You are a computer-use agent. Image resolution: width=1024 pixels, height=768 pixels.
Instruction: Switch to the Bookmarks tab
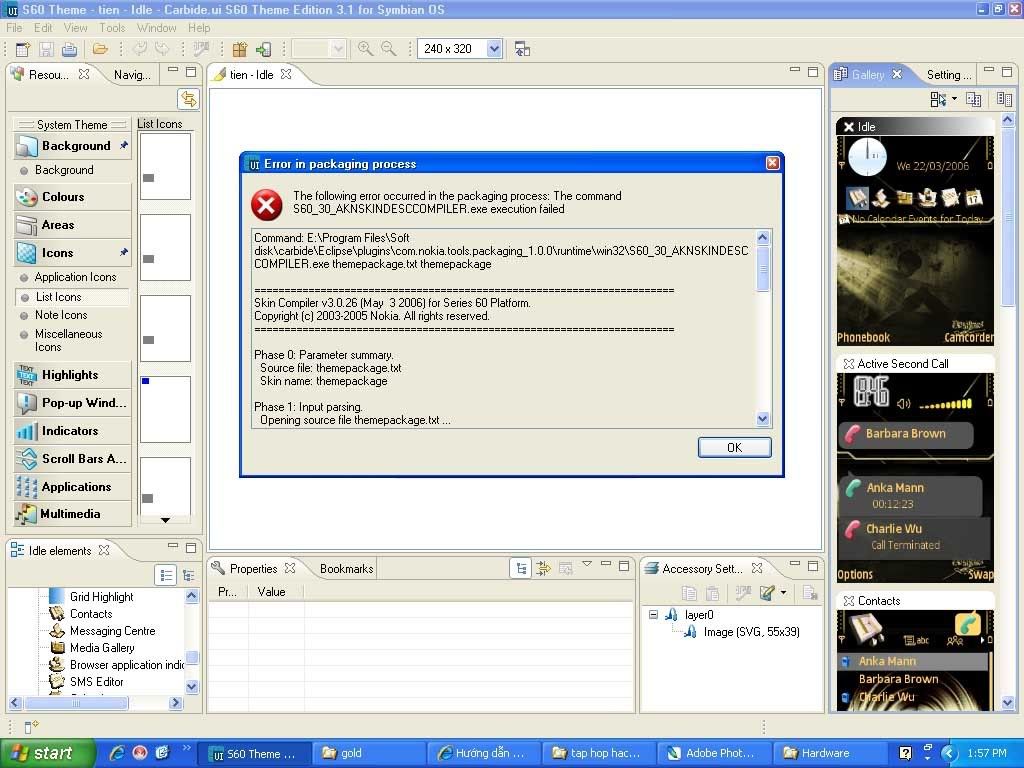(x=346, y=569)
